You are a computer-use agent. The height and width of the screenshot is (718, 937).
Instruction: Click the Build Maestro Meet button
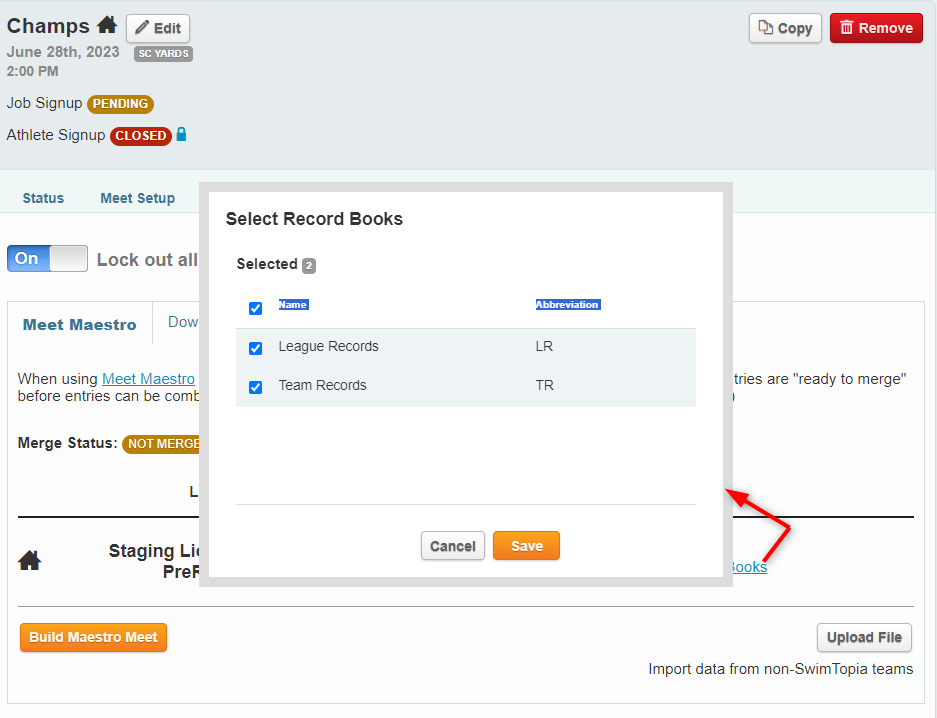(93, 637)
